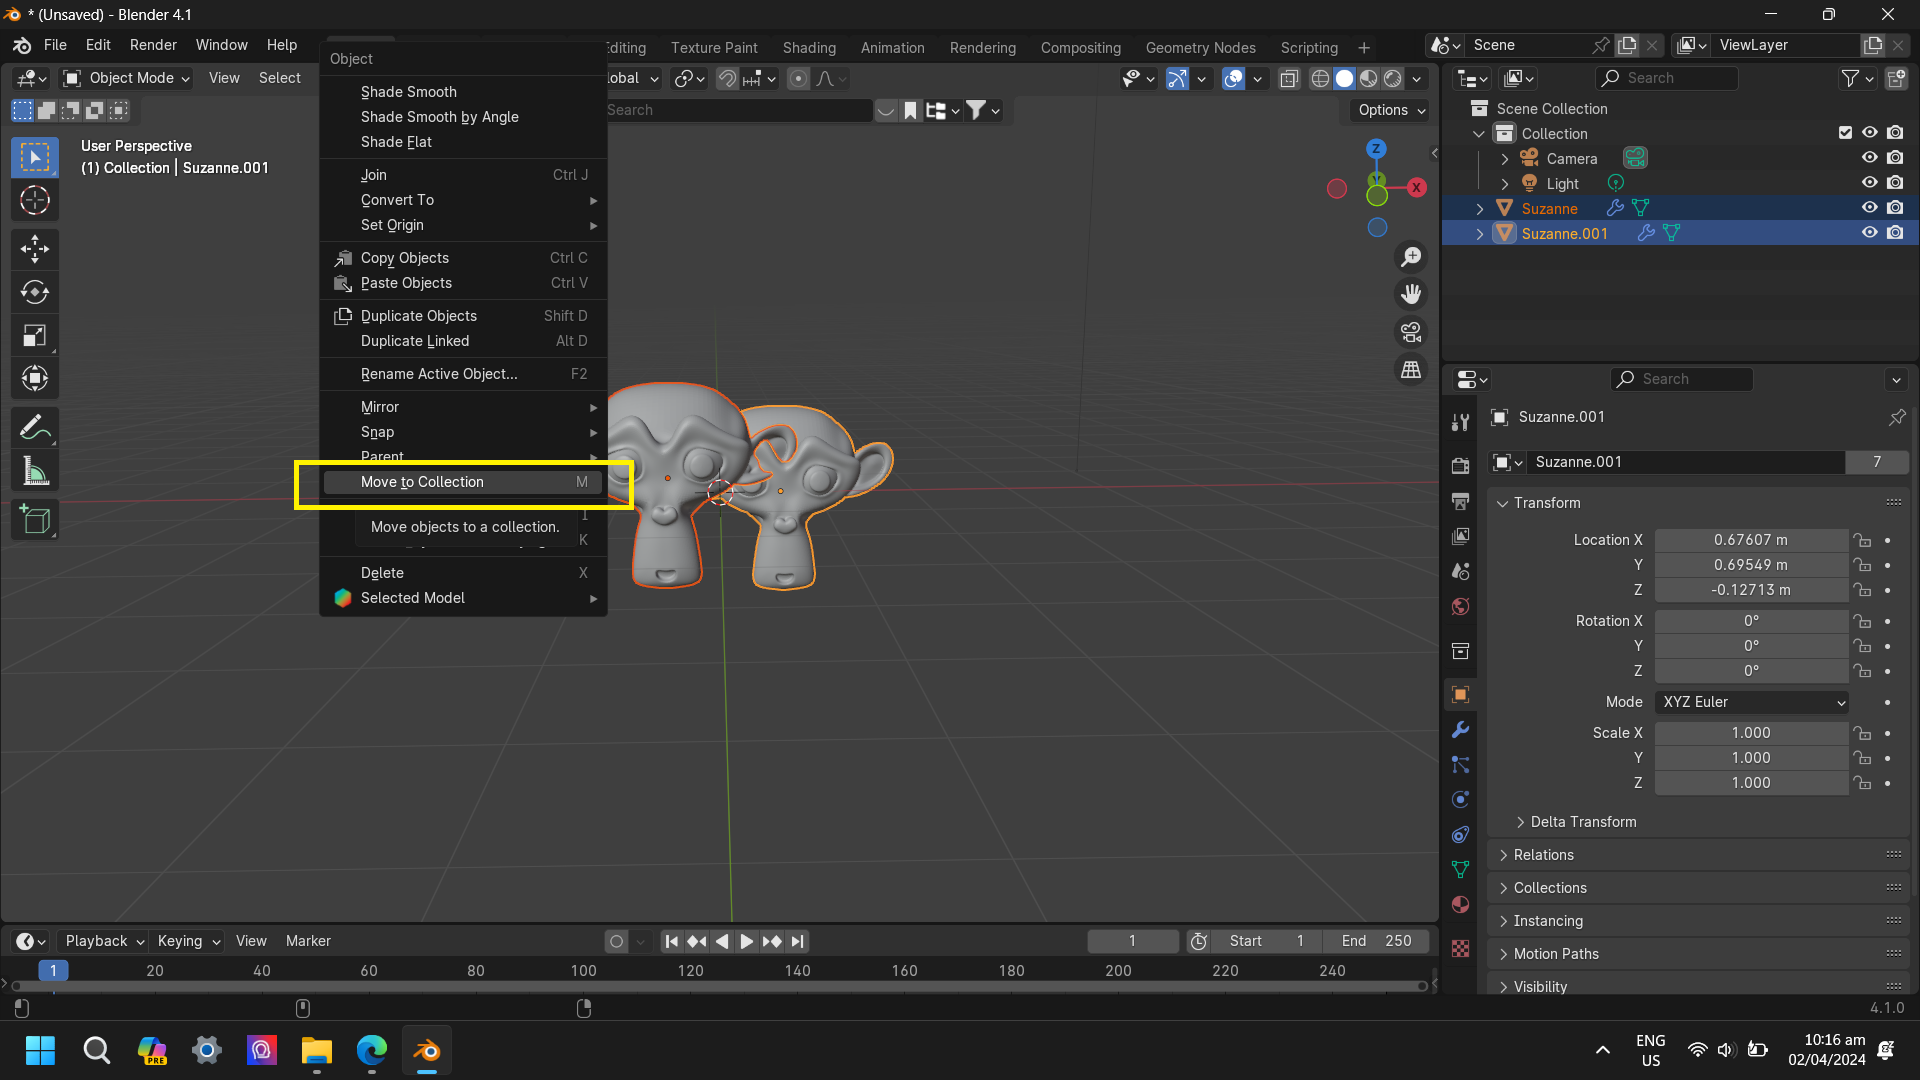The width and height of the screenshot is (1920, 1080).
Task: Hide Light in viewport via eye icon
Action: coord(1869,183)
